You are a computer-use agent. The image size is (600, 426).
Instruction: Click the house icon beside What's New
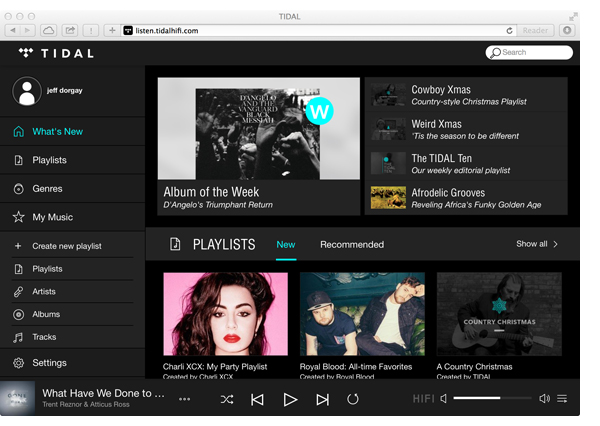[18, 131]
